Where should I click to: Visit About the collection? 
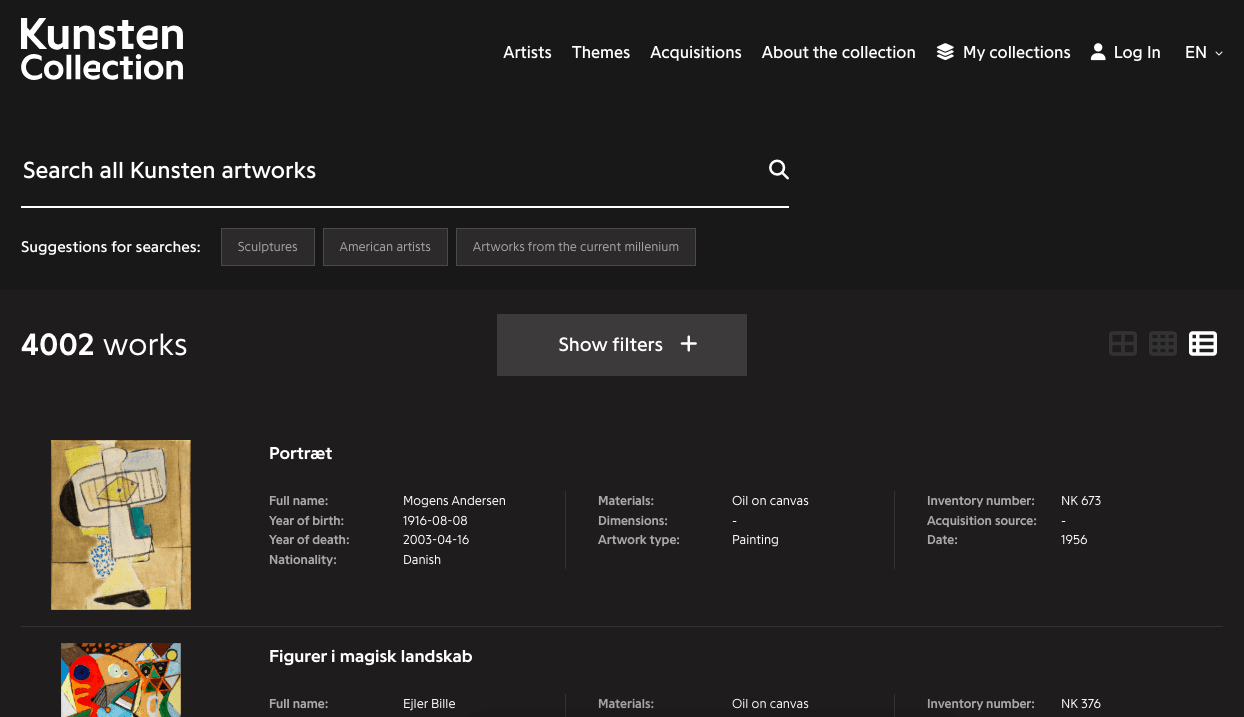point(838,52)
